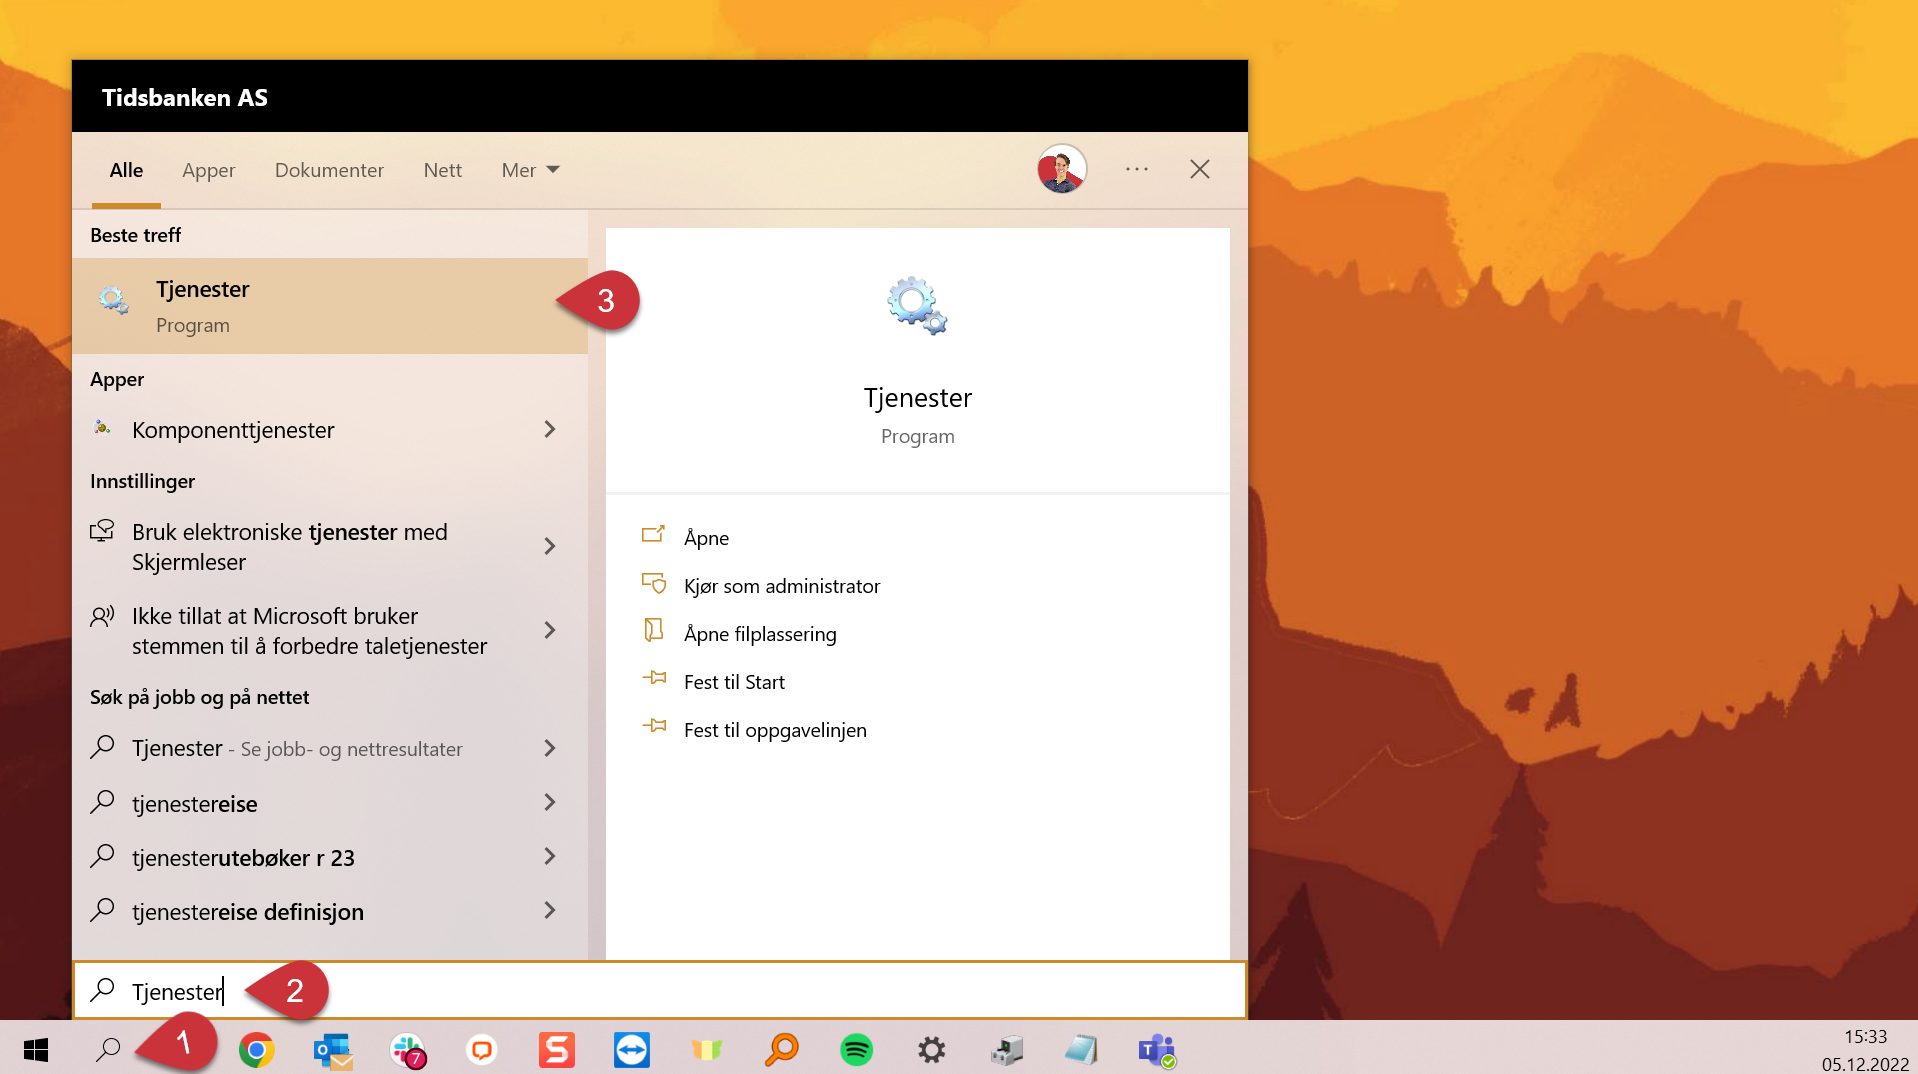Open Settings gear from the taskbar

coord(932,1050)
